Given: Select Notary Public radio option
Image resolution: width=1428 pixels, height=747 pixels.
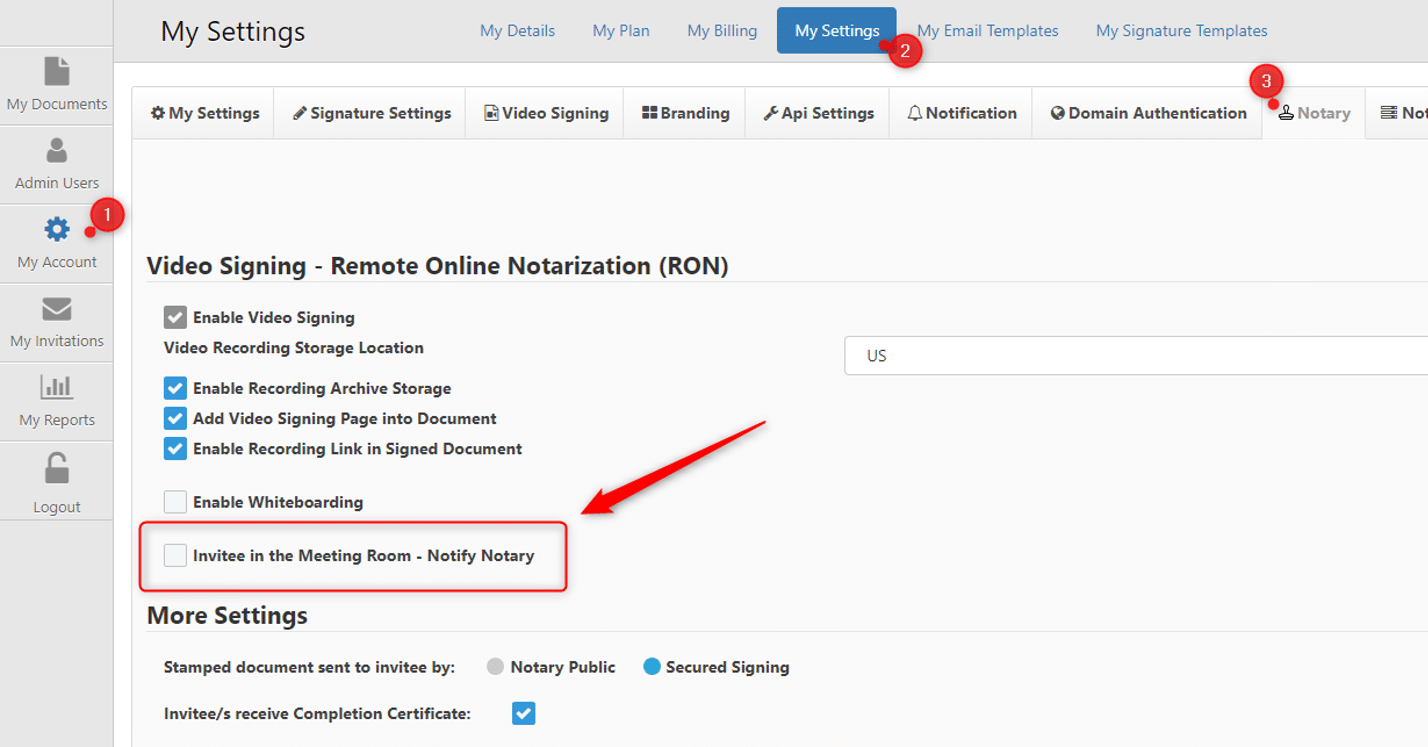Looking at the screenshot, I should (495, 667).
